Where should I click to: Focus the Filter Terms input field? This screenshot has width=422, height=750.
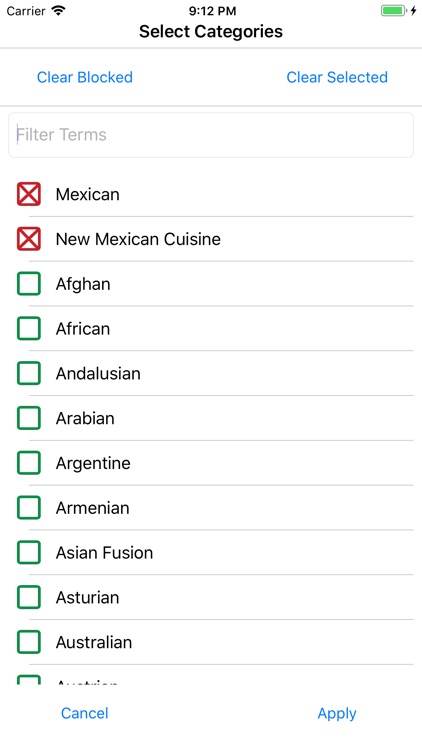pyautogui.click(x=211, y=135)
